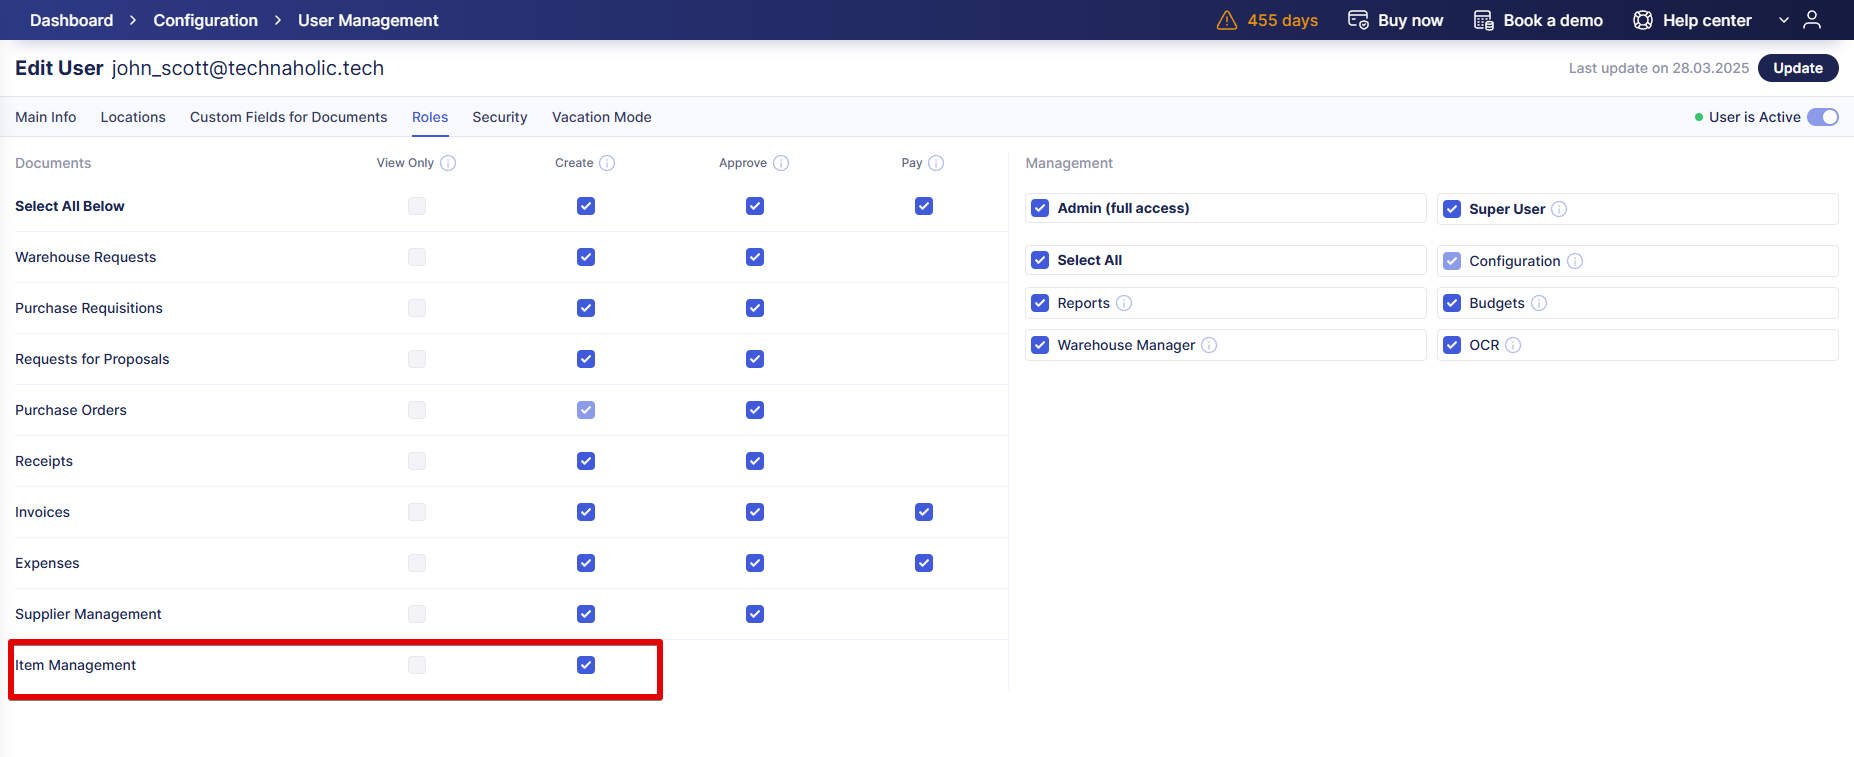Uncheck Pay permission for Invoices
The image size is (1854, 757).
coord(924,512)
